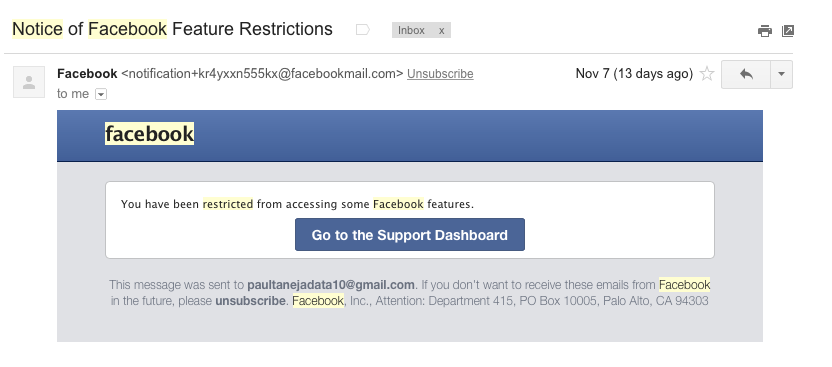This screenshot has height=367, width=832.
Task: Show details dropdown next to 'to me'
Action: click(x=101, y=94)
